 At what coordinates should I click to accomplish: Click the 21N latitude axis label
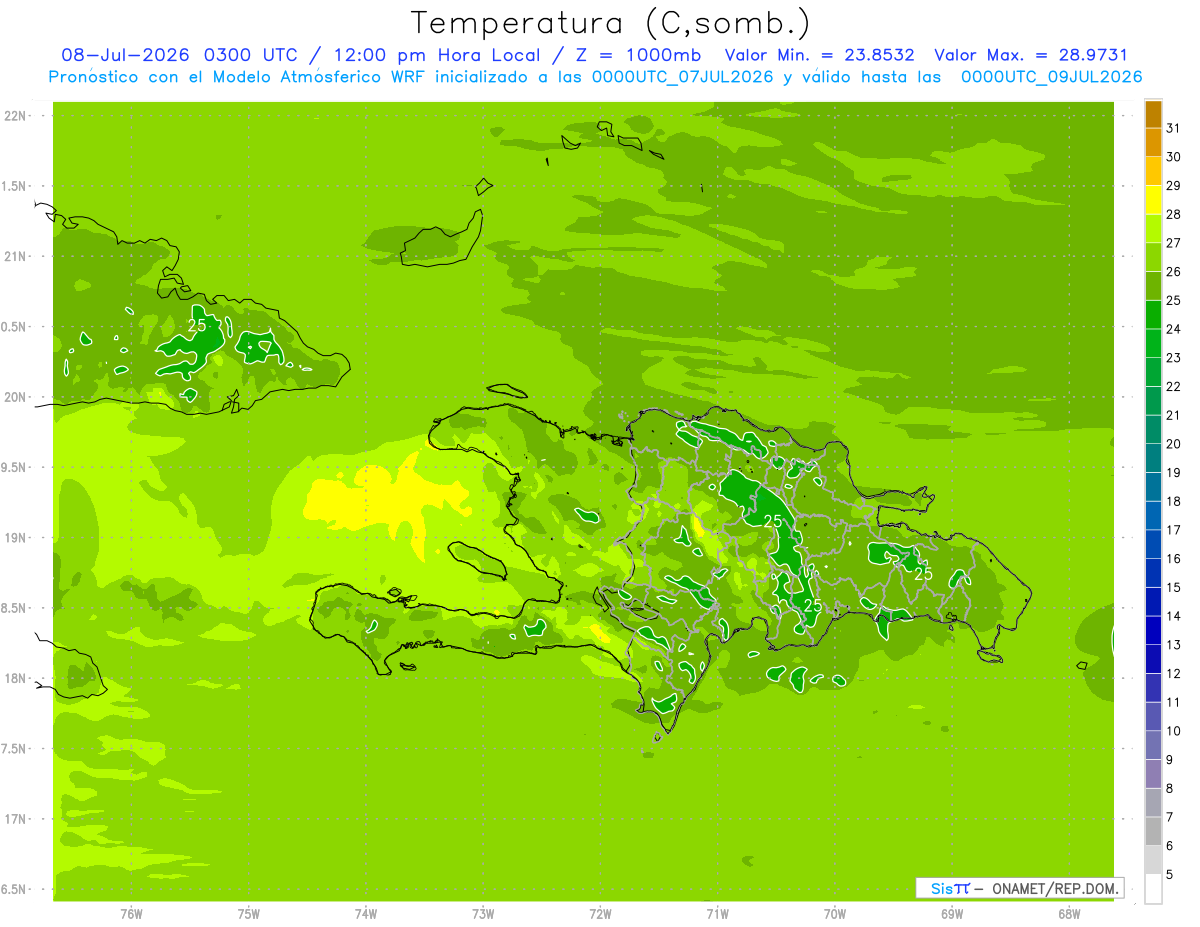point(15,256)
